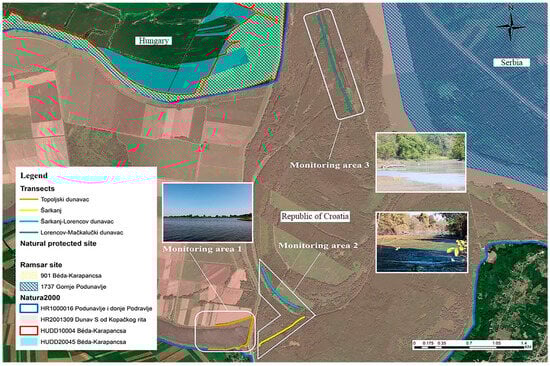Click the 901 Béda-Karapancsa legend text
Screen dimensions: 550x366
(71, 275)
